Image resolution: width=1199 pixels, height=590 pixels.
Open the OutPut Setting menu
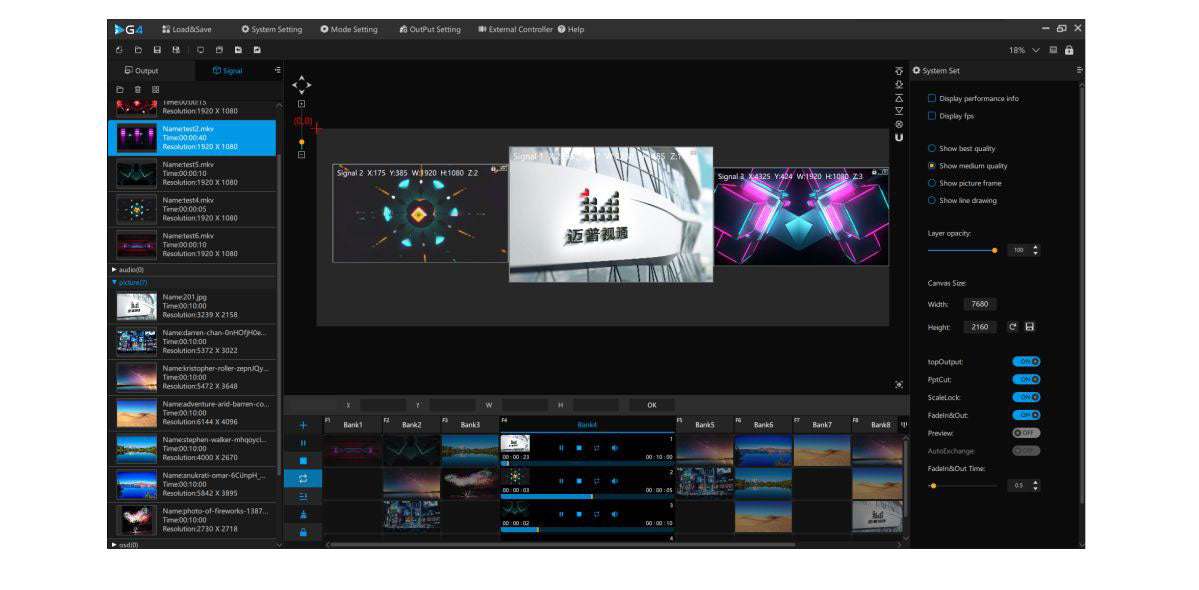point(430,29)
